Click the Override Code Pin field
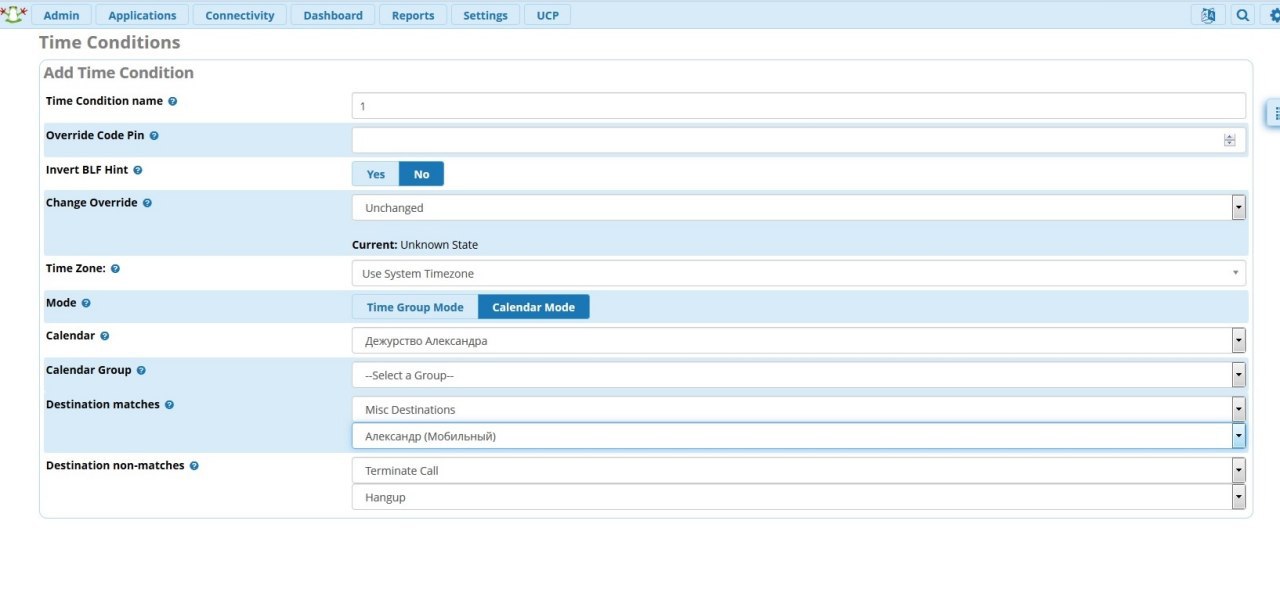Image resolution: width=1280 pixels, height=589 pixels. (799, 140)
